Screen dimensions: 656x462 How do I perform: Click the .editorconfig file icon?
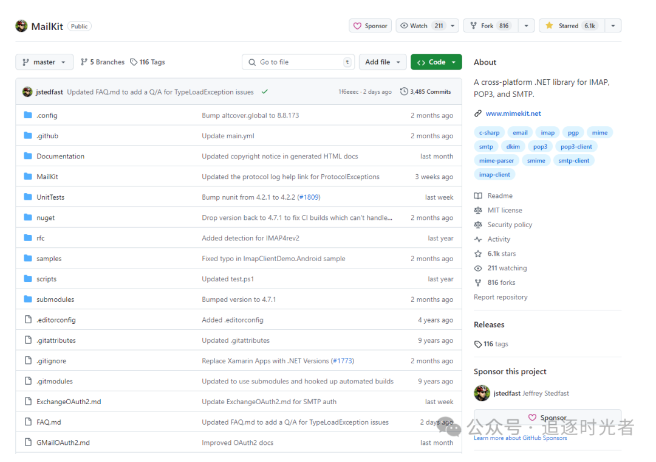click(28, 319)
